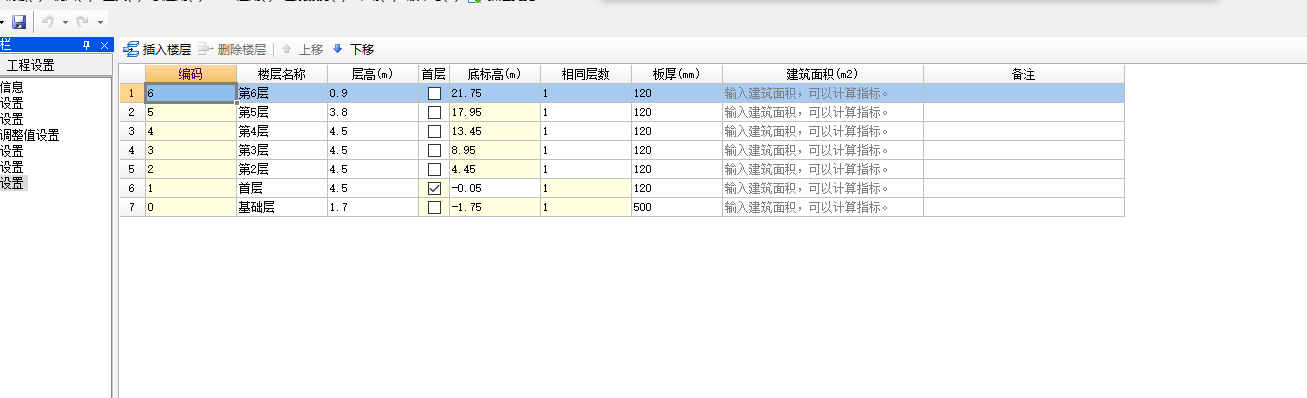Click 插入楼层 to insert a floor
The width and height of the screenshot is (1307, 398).
[158, 49]
